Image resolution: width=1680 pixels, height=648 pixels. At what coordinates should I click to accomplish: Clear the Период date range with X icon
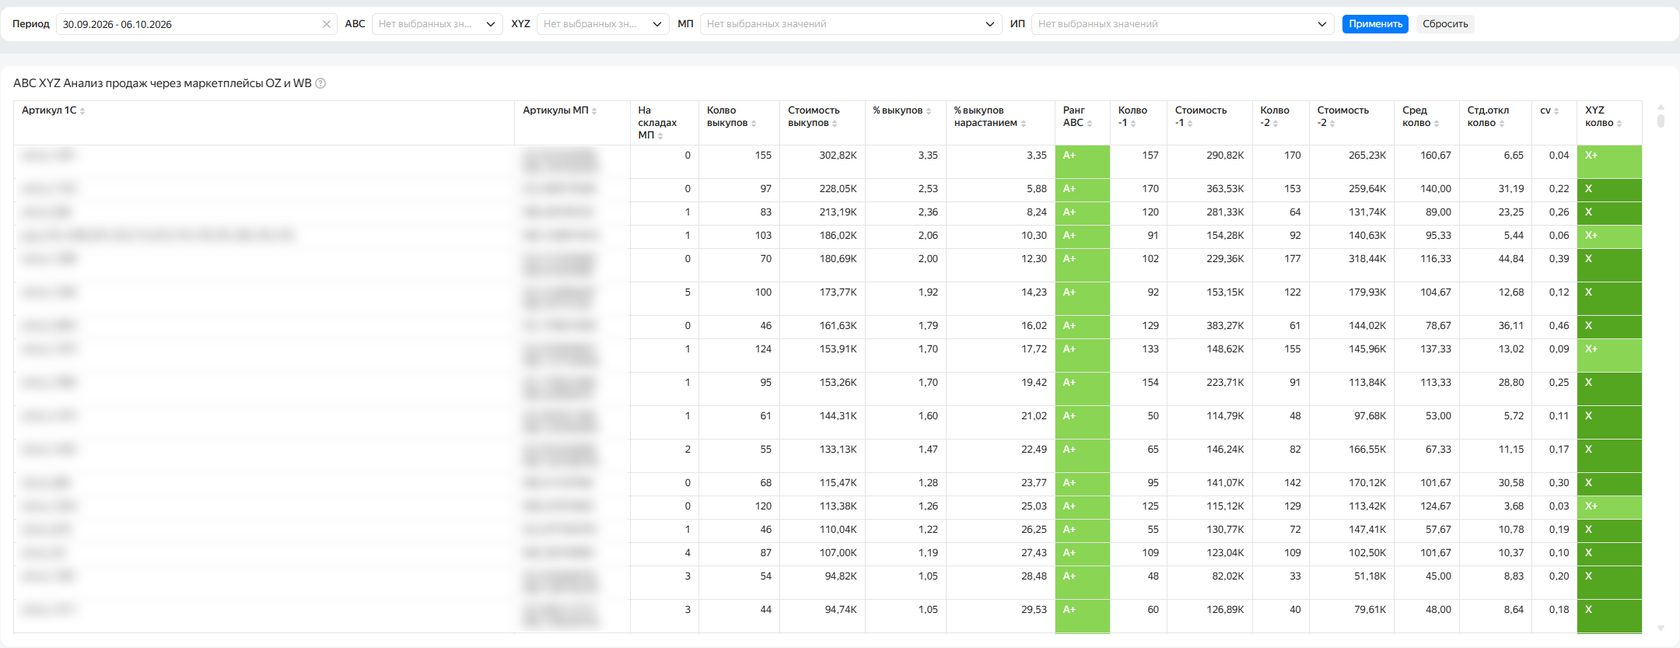tap(326, 24)
